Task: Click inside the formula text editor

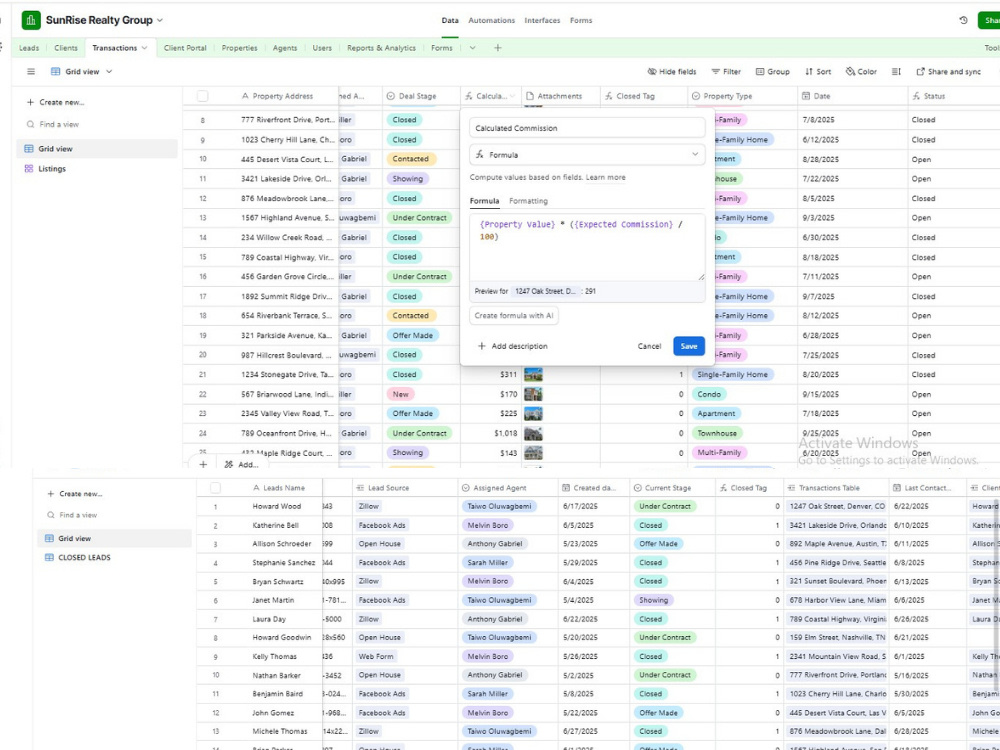Action: [587, 247]
